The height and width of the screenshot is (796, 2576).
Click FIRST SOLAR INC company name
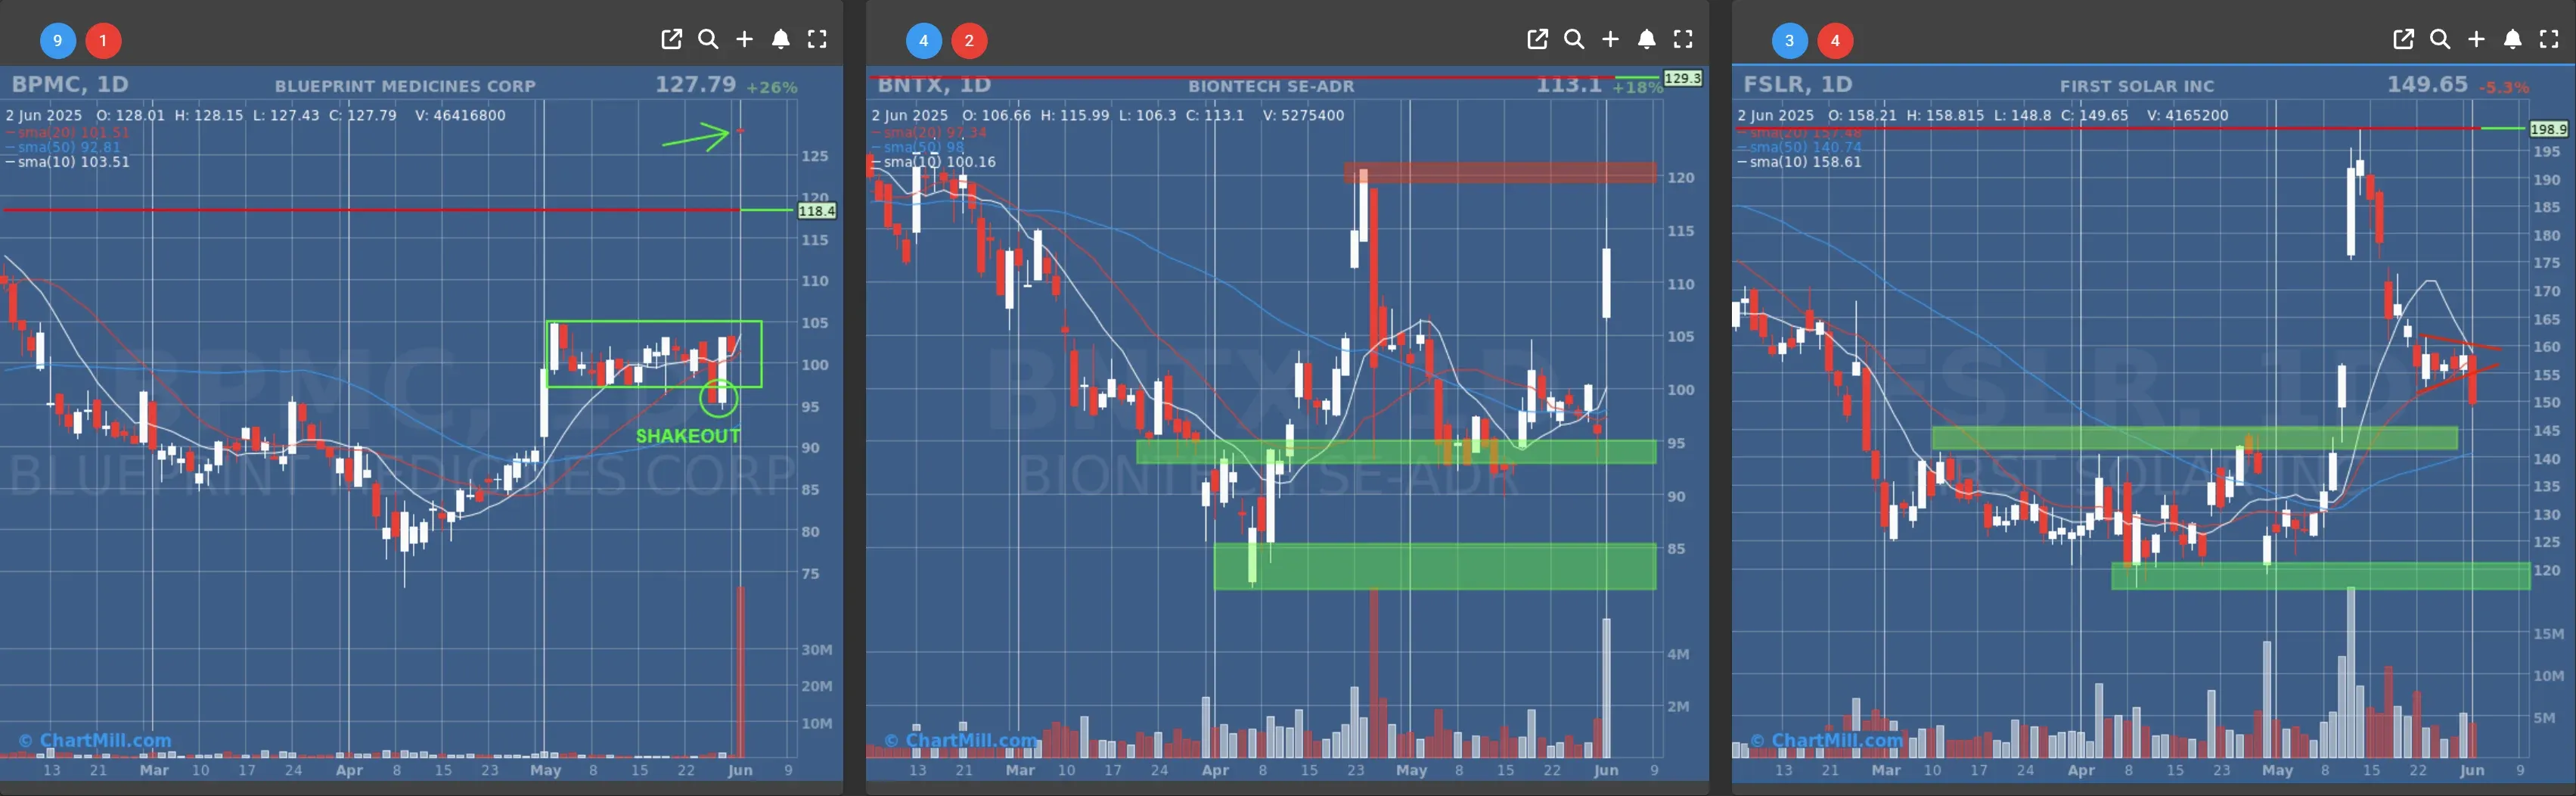tap(2137, 86)
